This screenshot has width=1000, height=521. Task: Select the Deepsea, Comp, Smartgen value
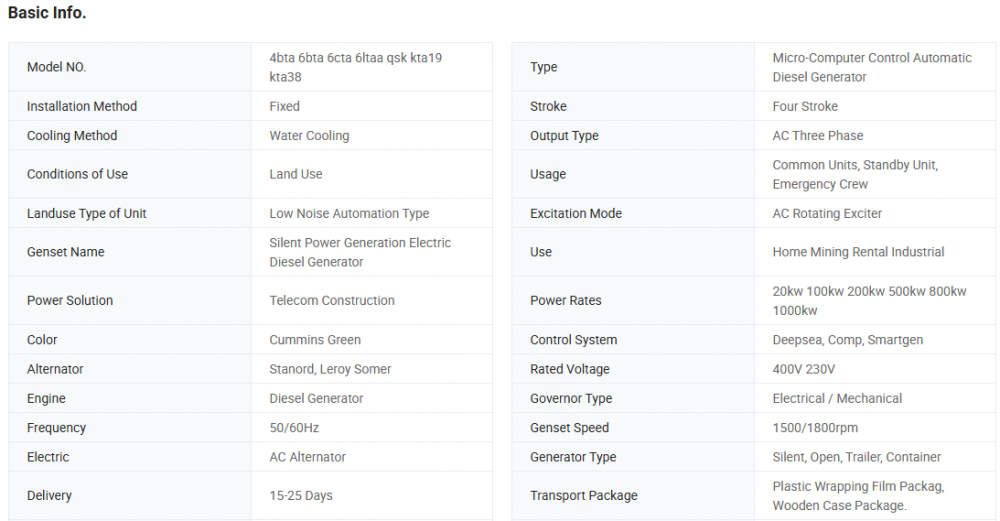coord(847,340)
